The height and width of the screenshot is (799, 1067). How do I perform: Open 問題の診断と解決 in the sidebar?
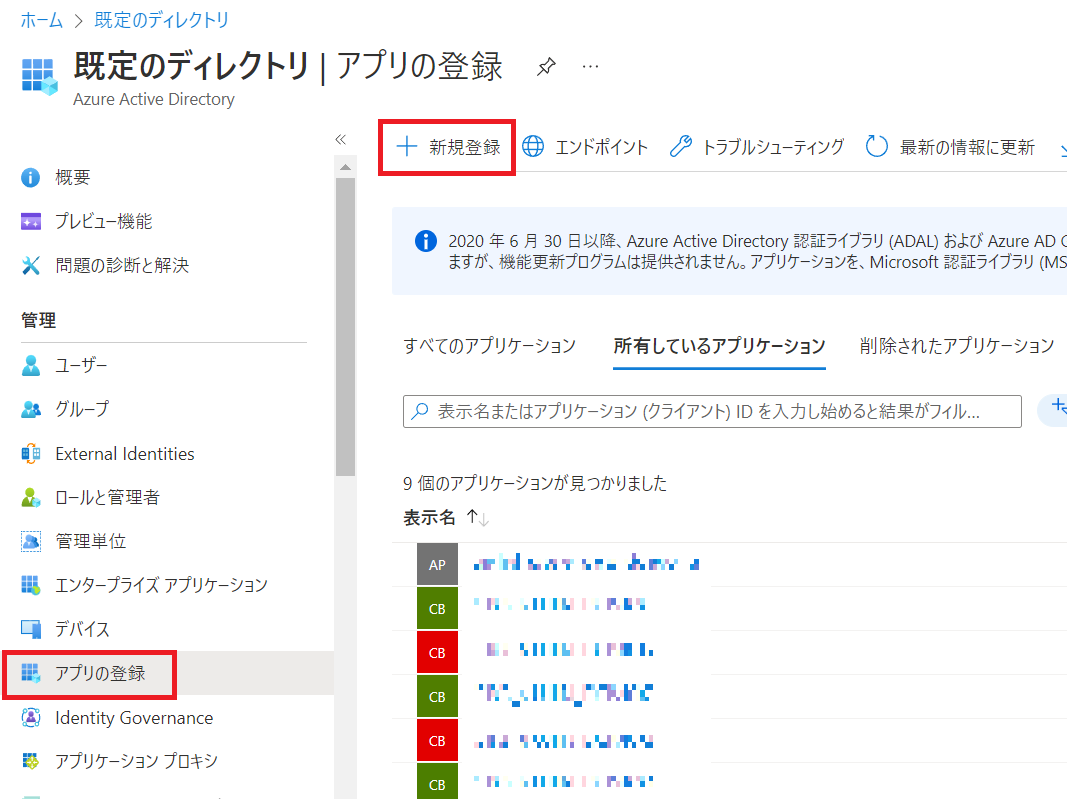(x=121, y=265)
